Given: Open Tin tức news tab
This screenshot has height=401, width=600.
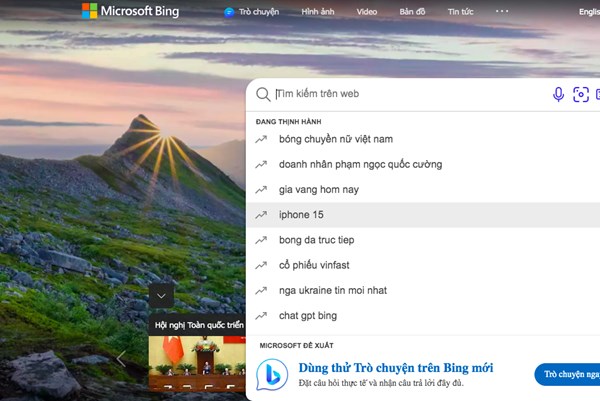Looking at the screenshot, I should click(460, 12).
